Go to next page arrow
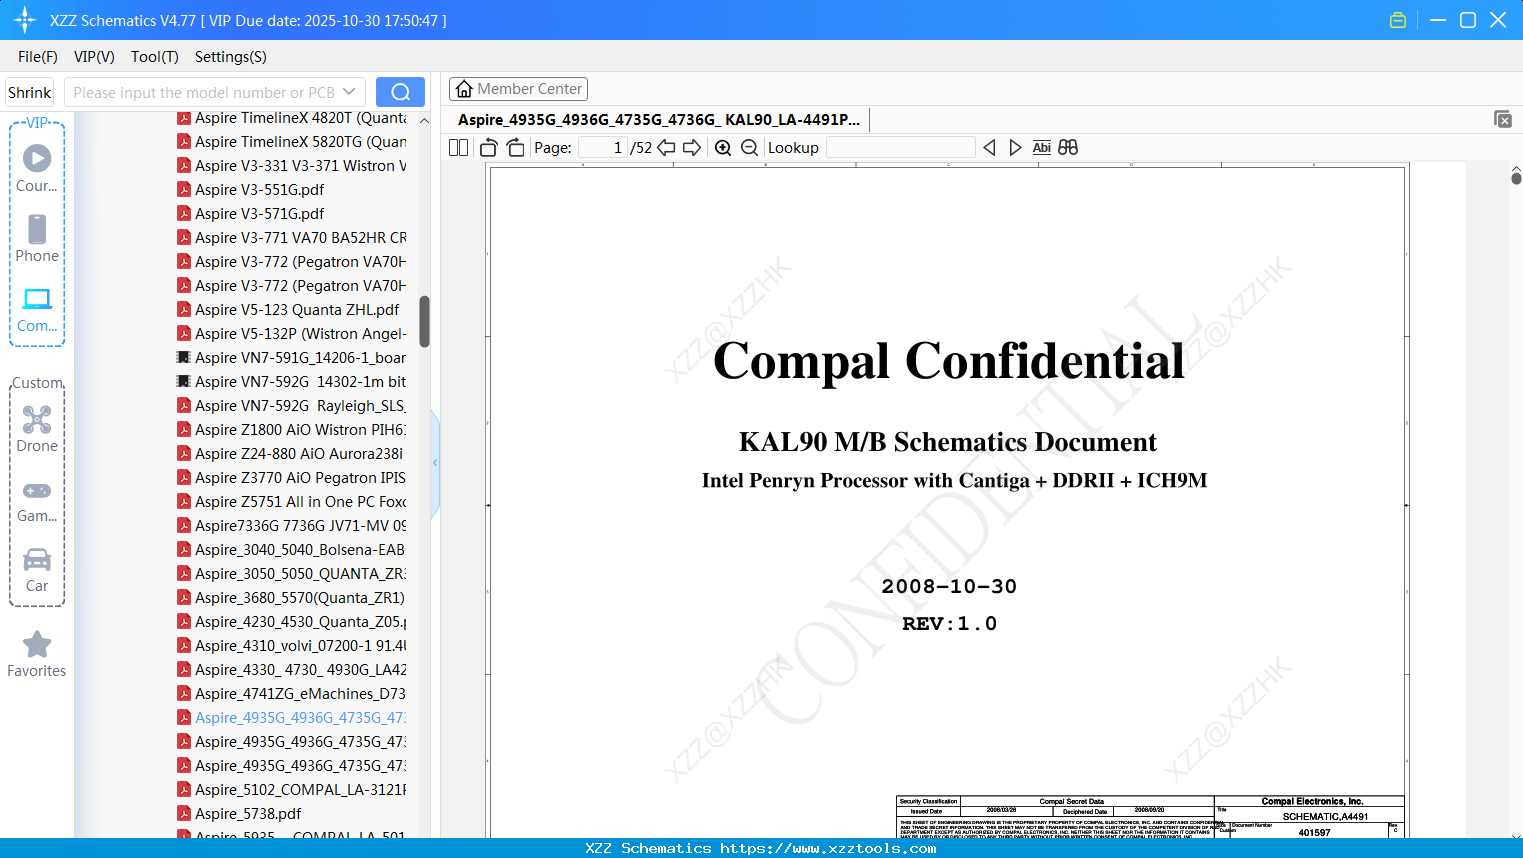 click(692, 148)
